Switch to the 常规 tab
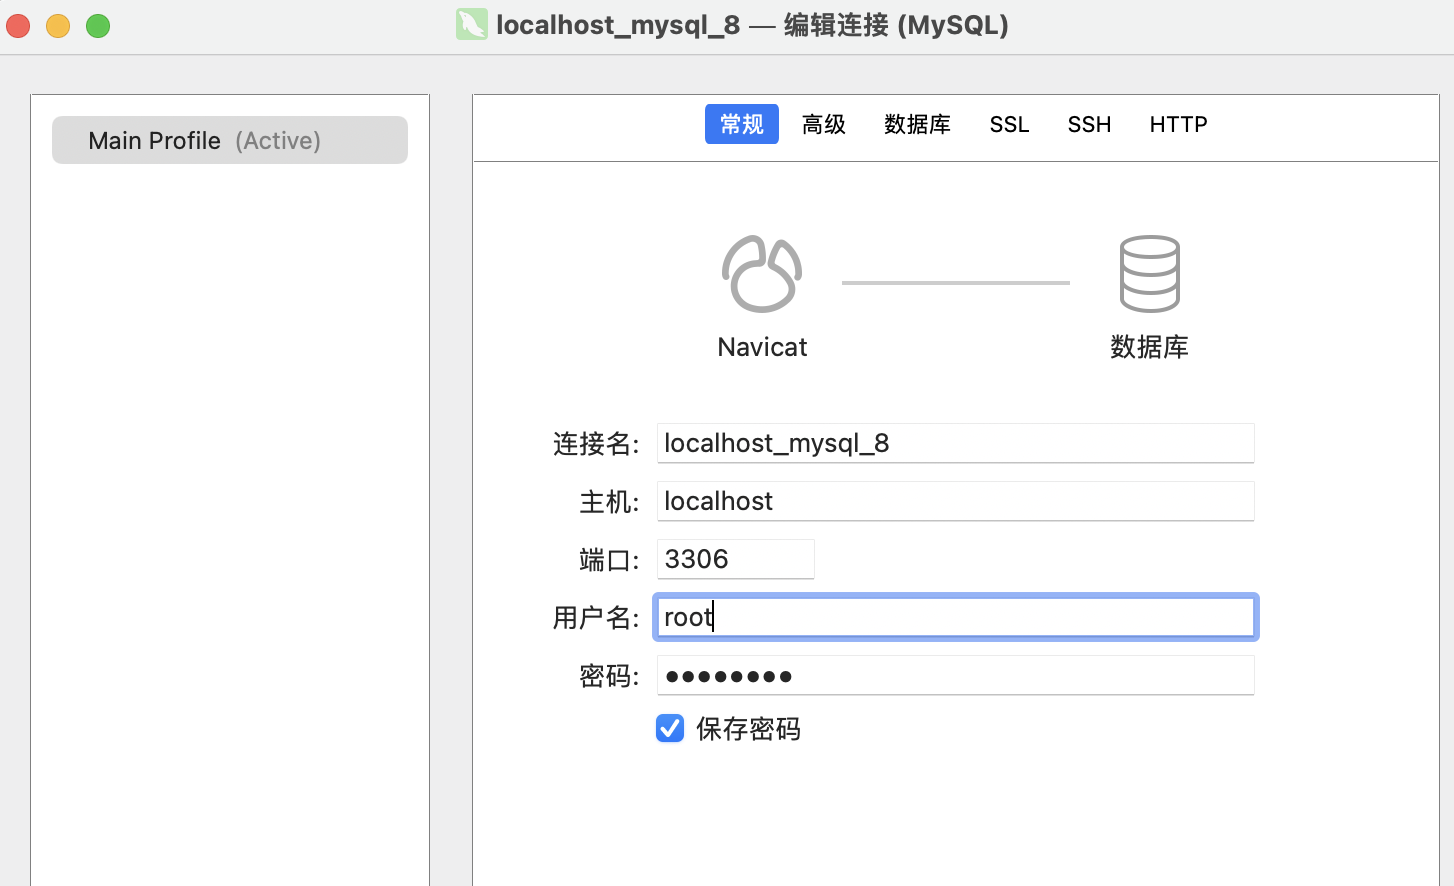 [741, 124]
